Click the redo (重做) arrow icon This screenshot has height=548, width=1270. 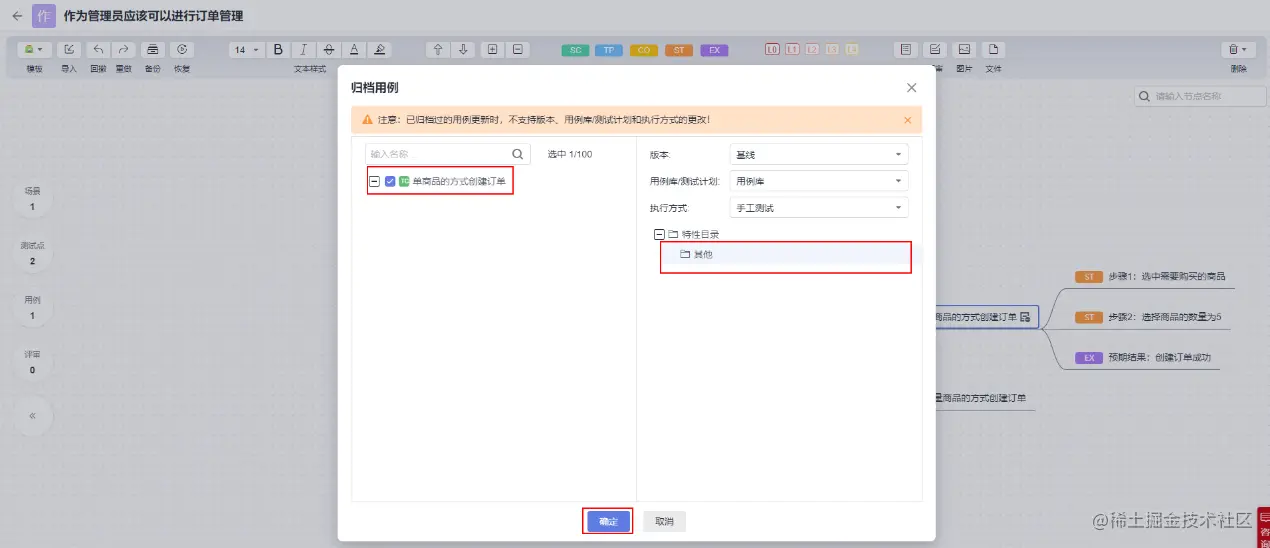click(x=124, y=49)
